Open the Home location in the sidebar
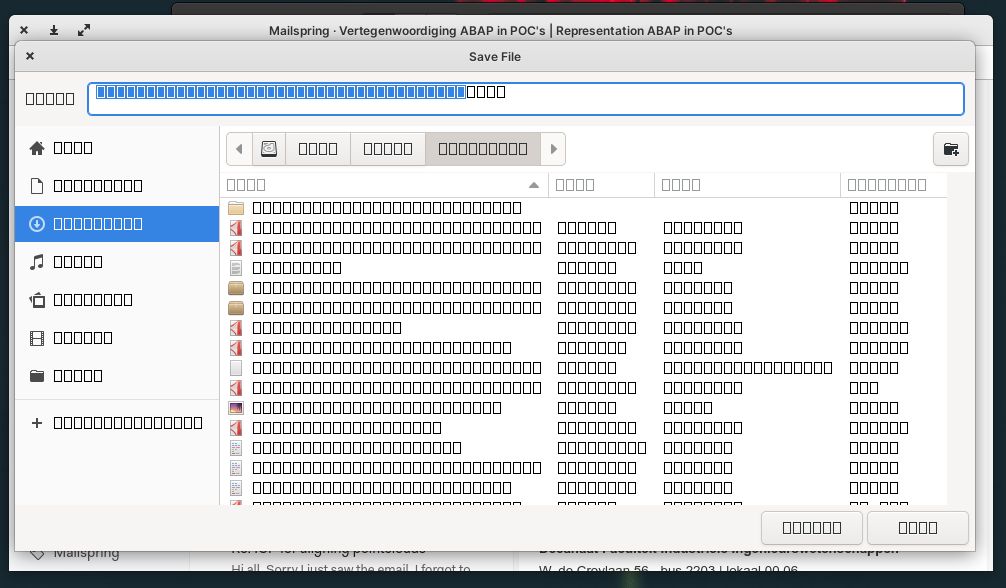 pyautogui.click(x=117, y=148)
